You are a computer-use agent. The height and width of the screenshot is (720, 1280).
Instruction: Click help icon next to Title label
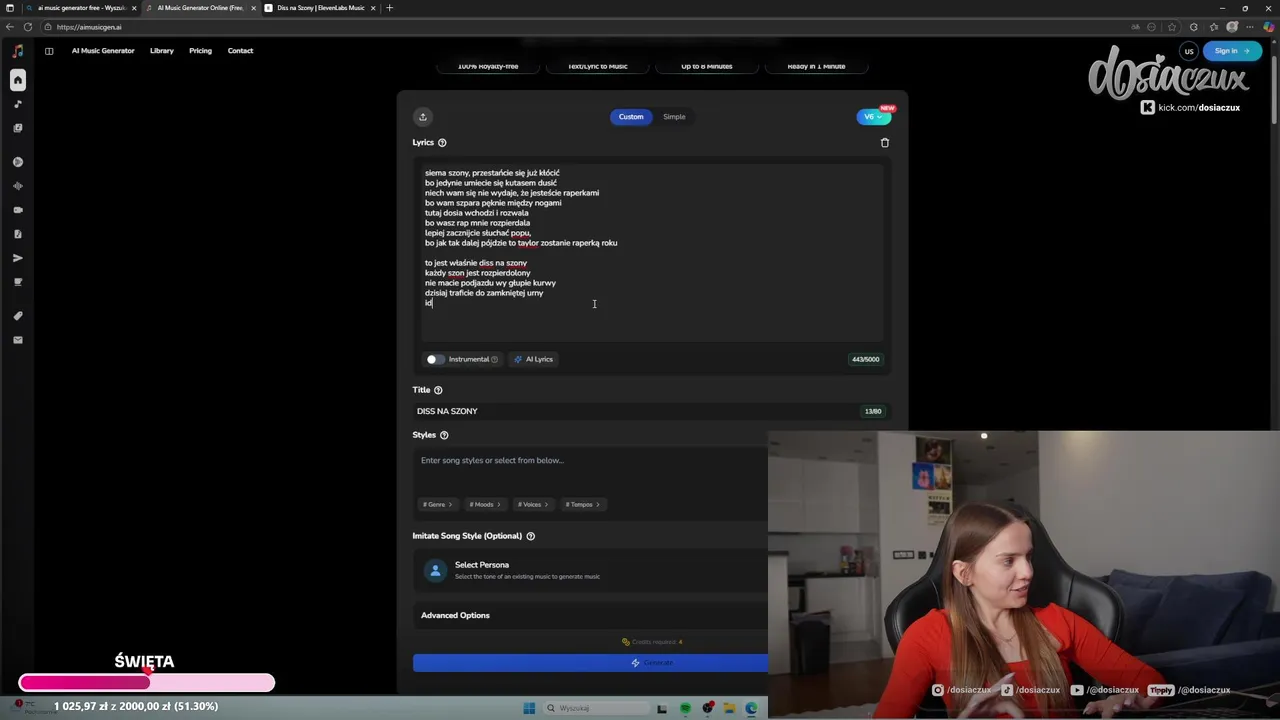[x=438, y=390]
